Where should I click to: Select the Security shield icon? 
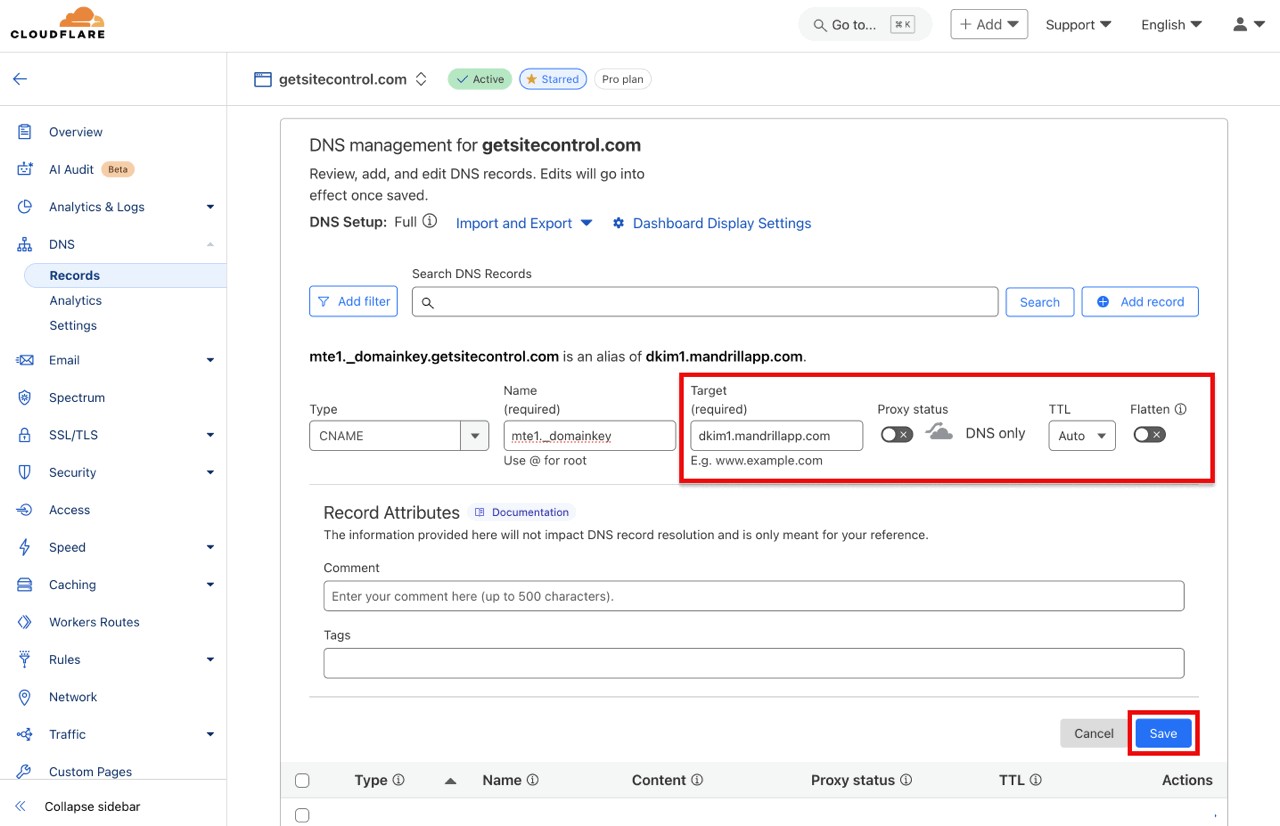click(x=25, y=471)
